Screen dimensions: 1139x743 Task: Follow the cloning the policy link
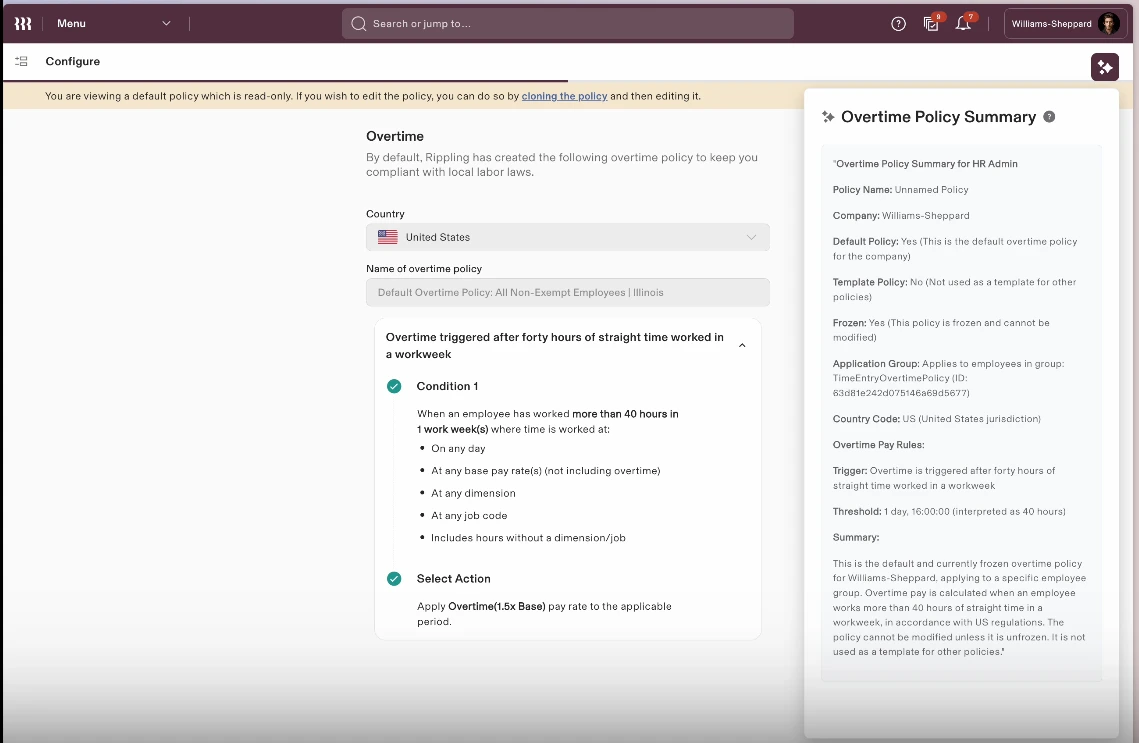point(564,96)
